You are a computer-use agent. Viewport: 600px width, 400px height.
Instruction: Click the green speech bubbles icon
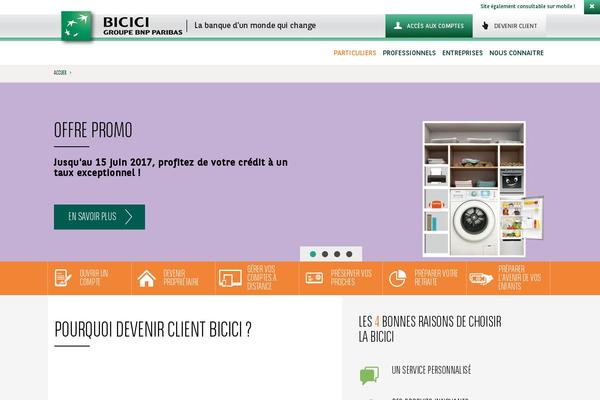click(369, 375)
